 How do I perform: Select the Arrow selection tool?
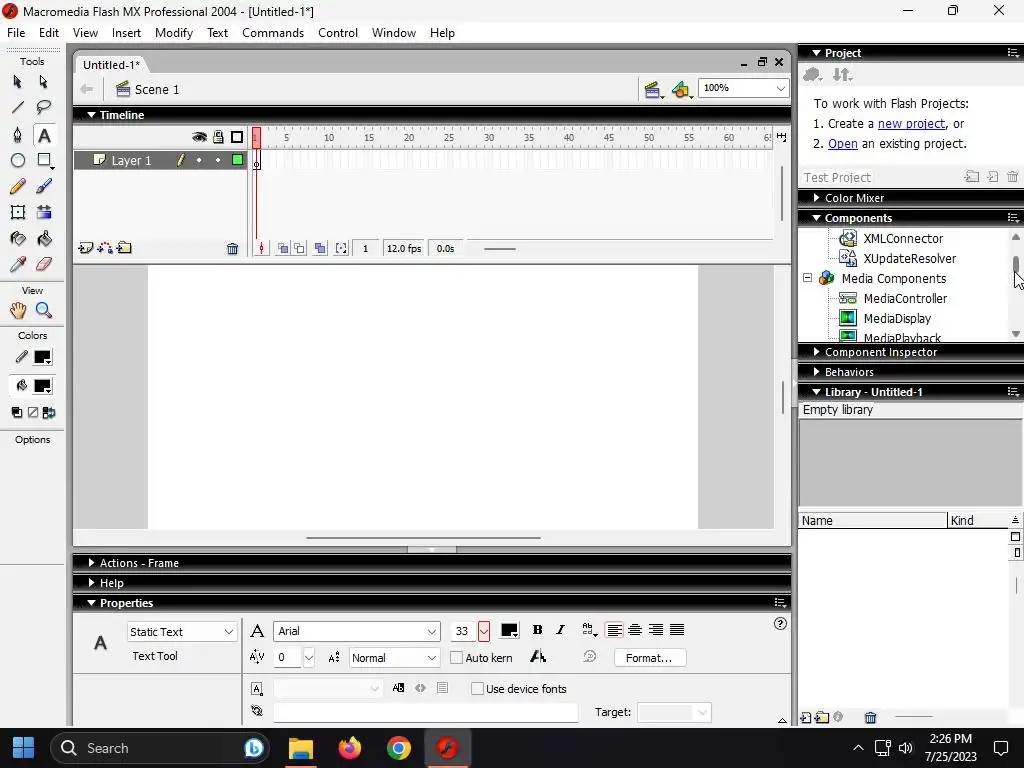[x=18, y=82]
